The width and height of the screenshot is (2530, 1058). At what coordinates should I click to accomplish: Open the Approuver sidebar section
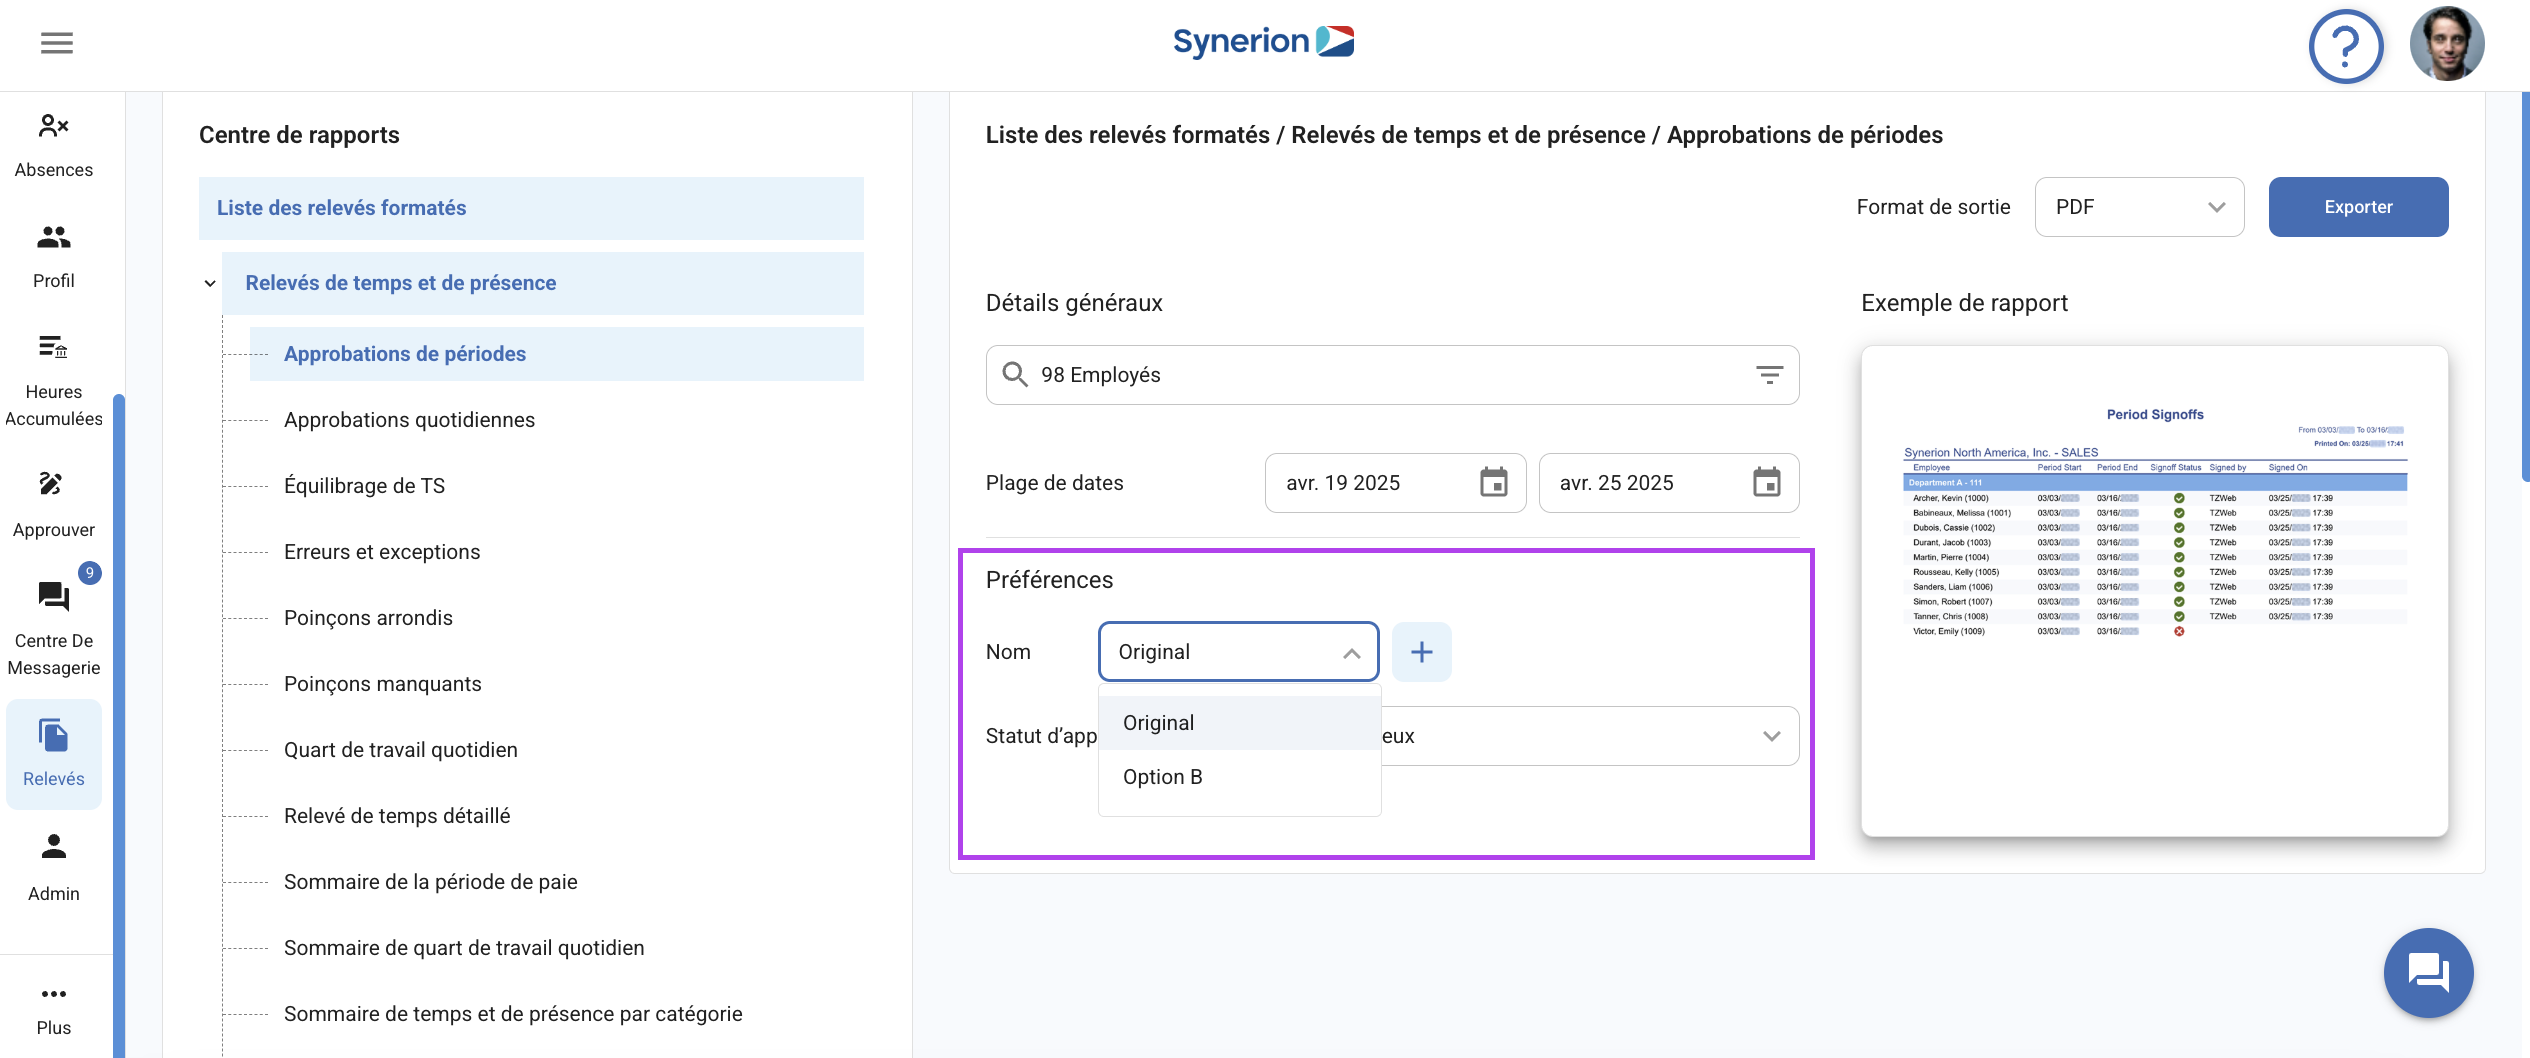click(x=54, y=503)
